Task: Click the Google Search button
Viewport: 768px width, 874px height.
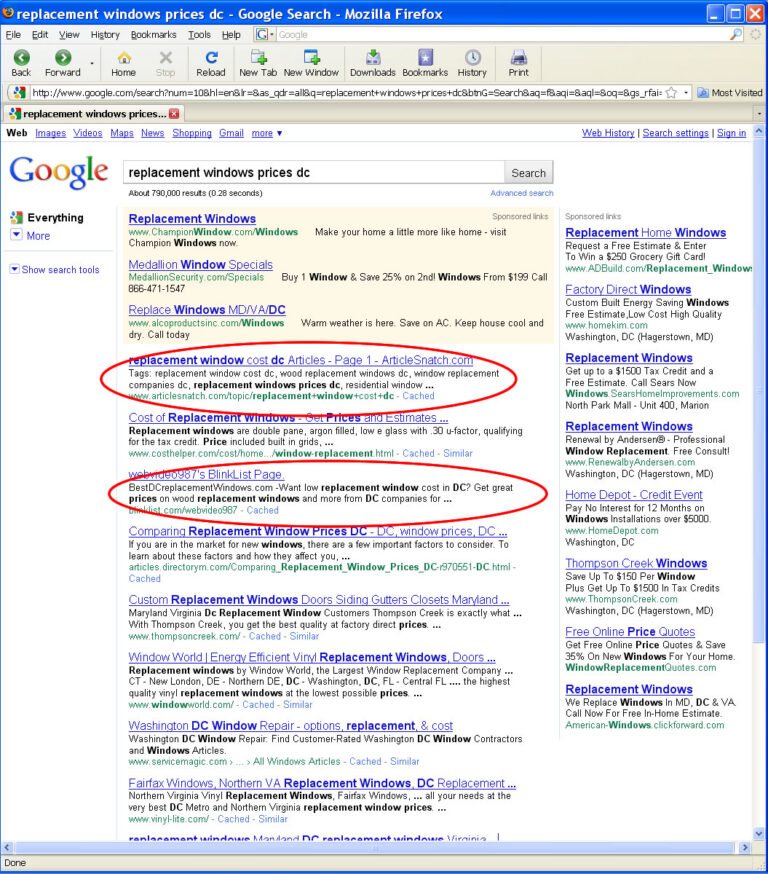Action: 528,173
